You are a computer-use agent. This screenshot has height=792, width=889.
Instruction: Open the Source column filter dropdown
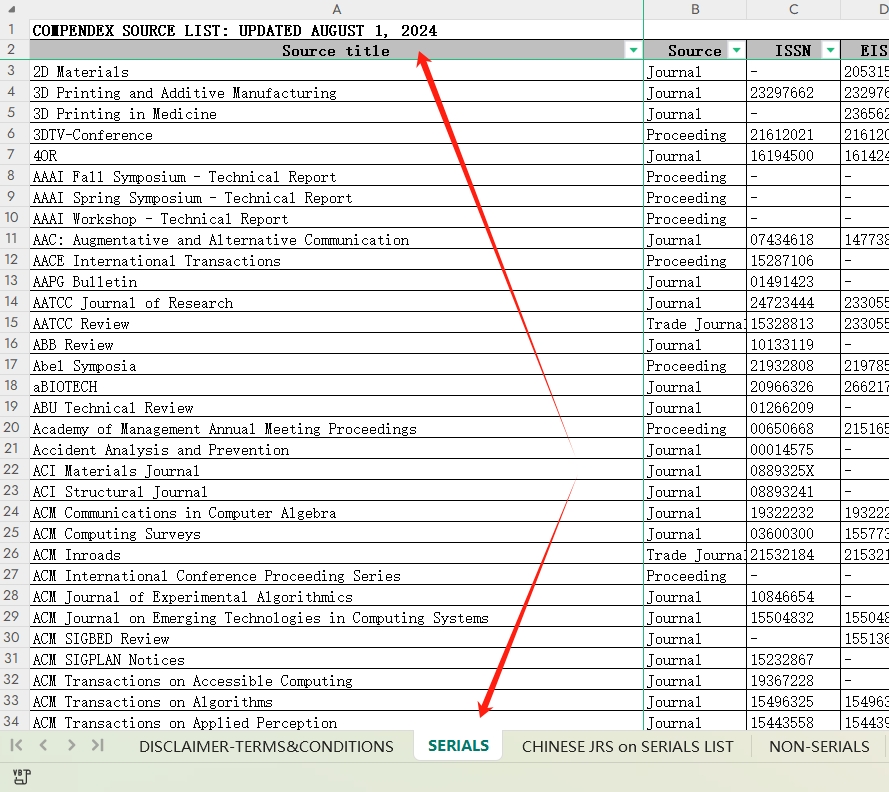click(x=736, y=50)
